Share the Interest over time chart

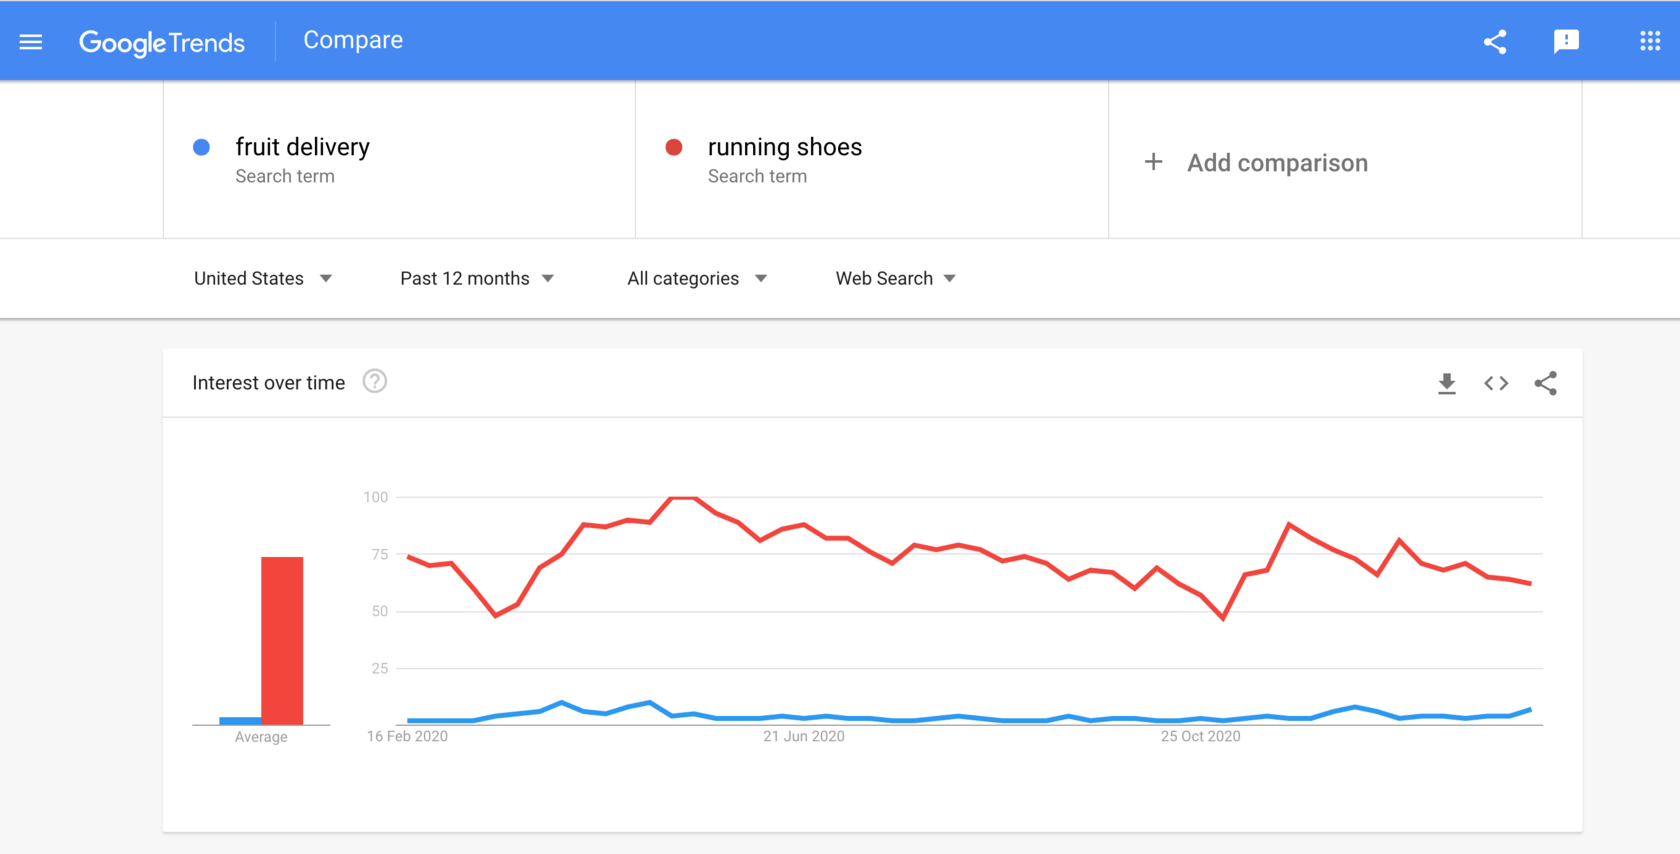coord(1545,383)
